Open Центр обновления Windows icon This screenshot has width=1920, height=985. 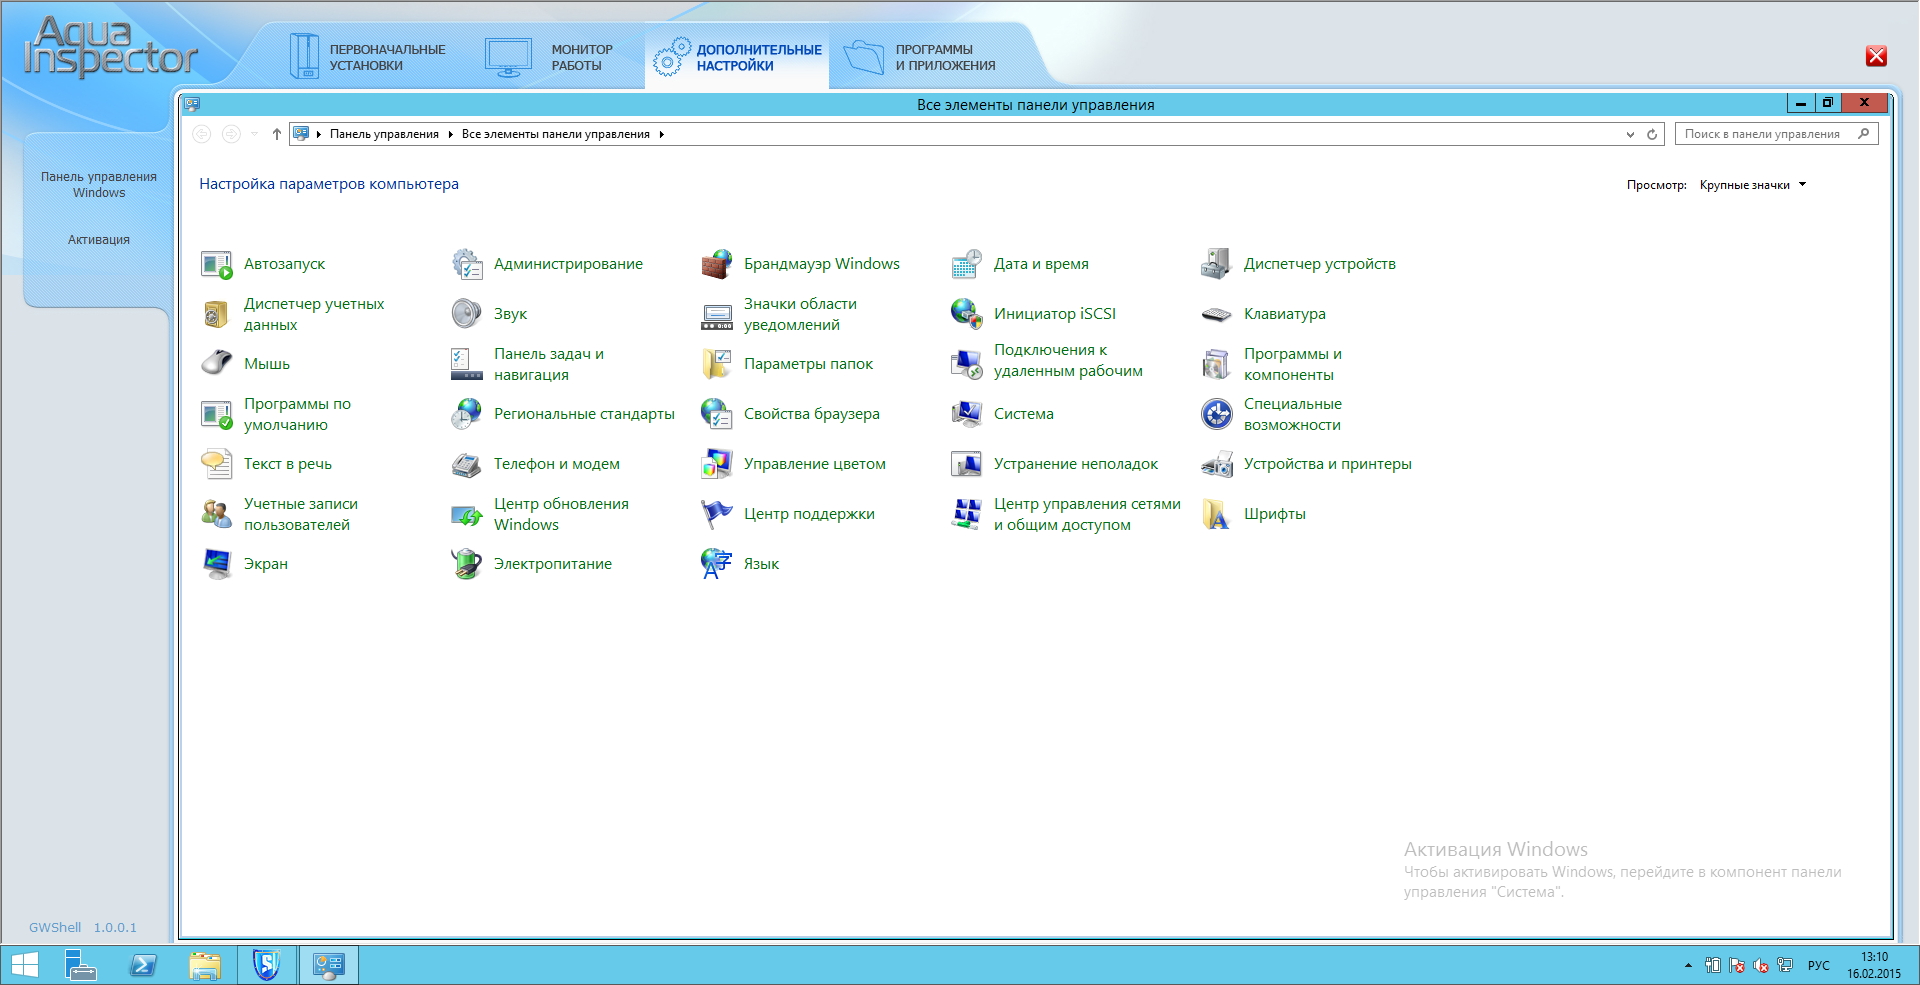[x=466, y=514]
